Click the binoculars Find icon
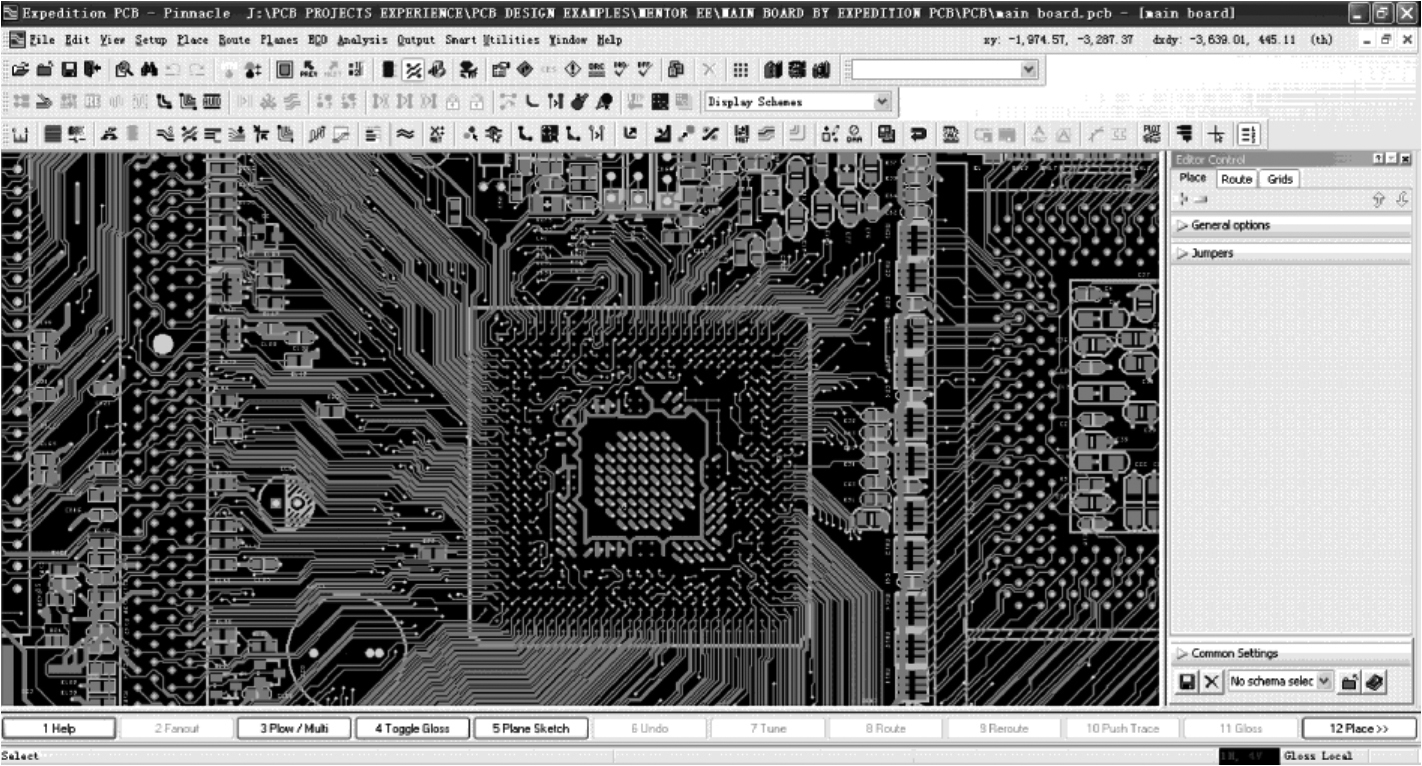 coord(149,70)
